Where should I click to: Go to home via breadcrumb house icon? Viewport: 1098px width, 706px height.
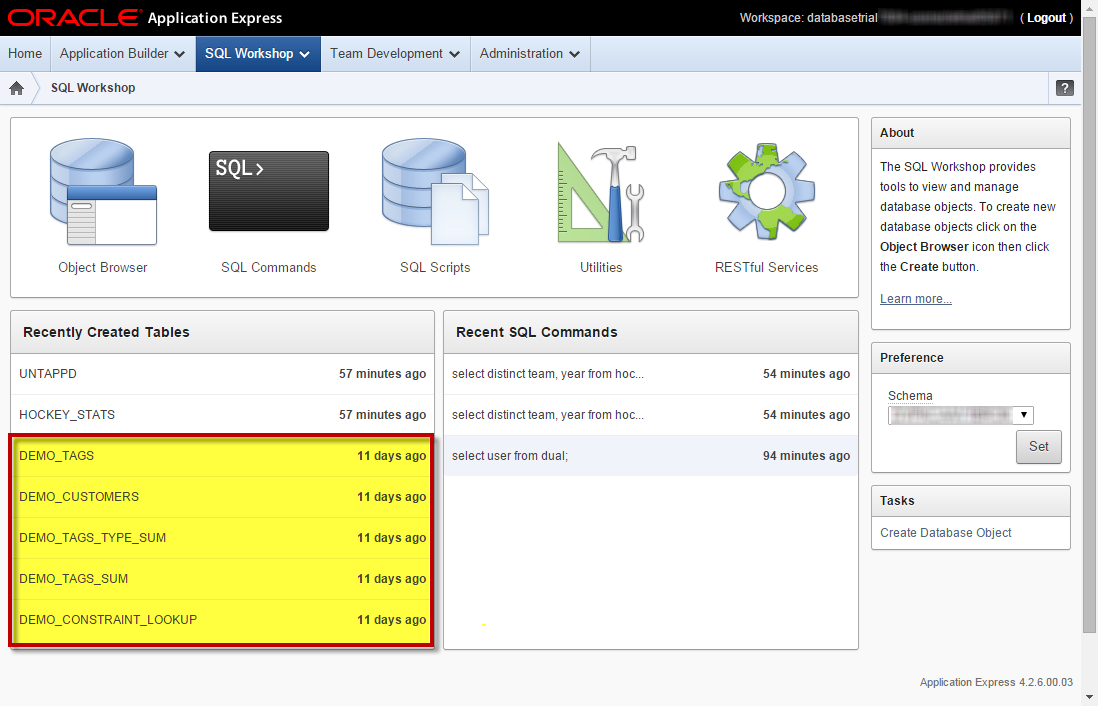point(16,88)
